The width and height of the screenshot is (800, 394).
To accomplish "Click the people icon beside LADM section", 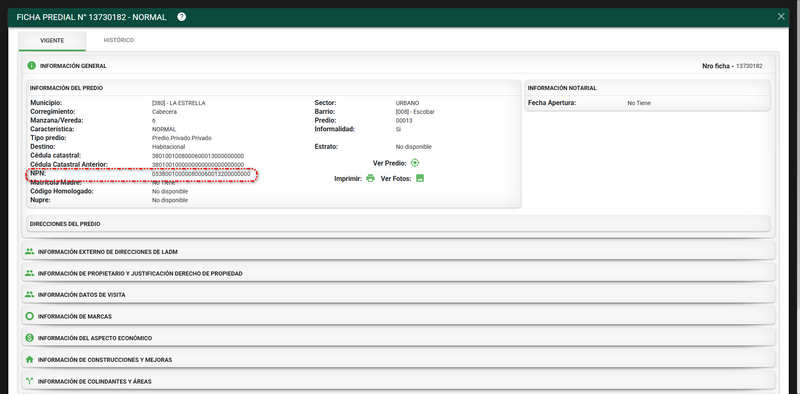I will (29, 252).
